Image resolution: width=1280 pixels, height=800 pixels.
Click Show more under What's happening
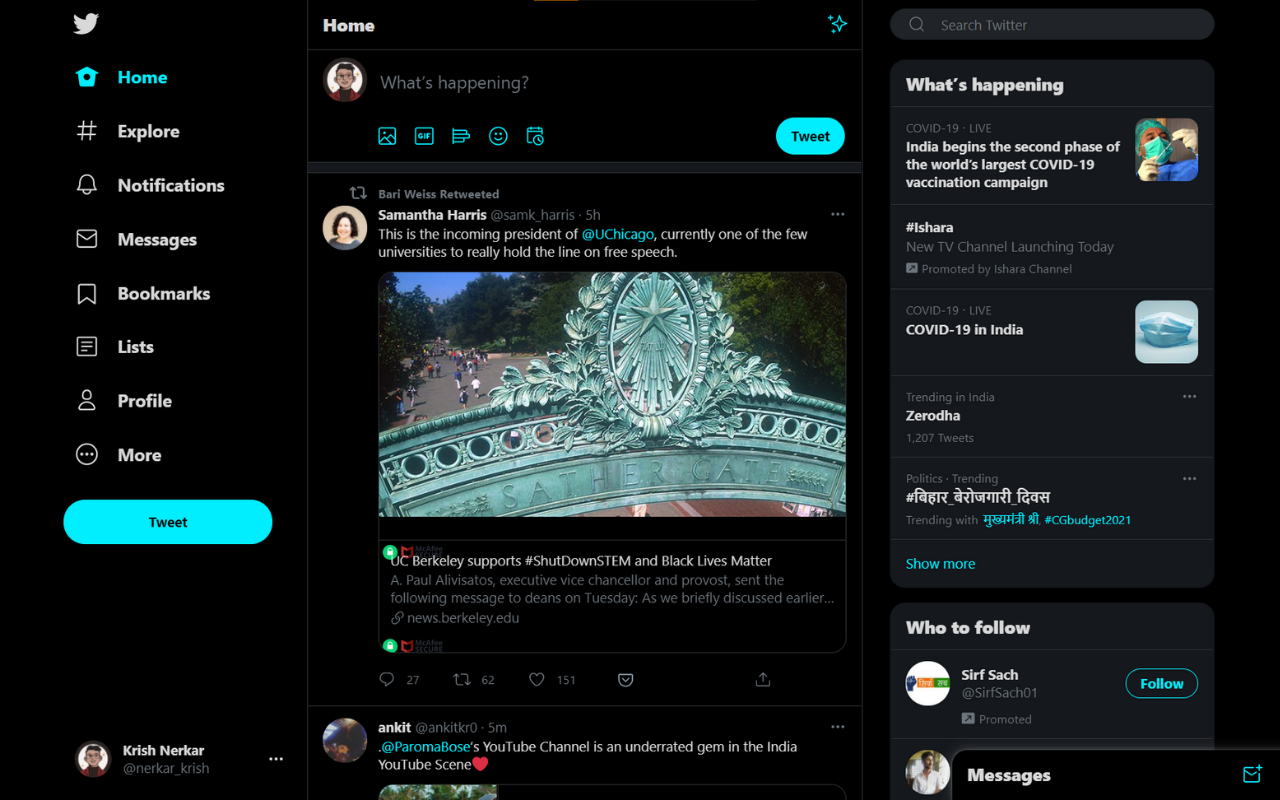coord(941,564)
